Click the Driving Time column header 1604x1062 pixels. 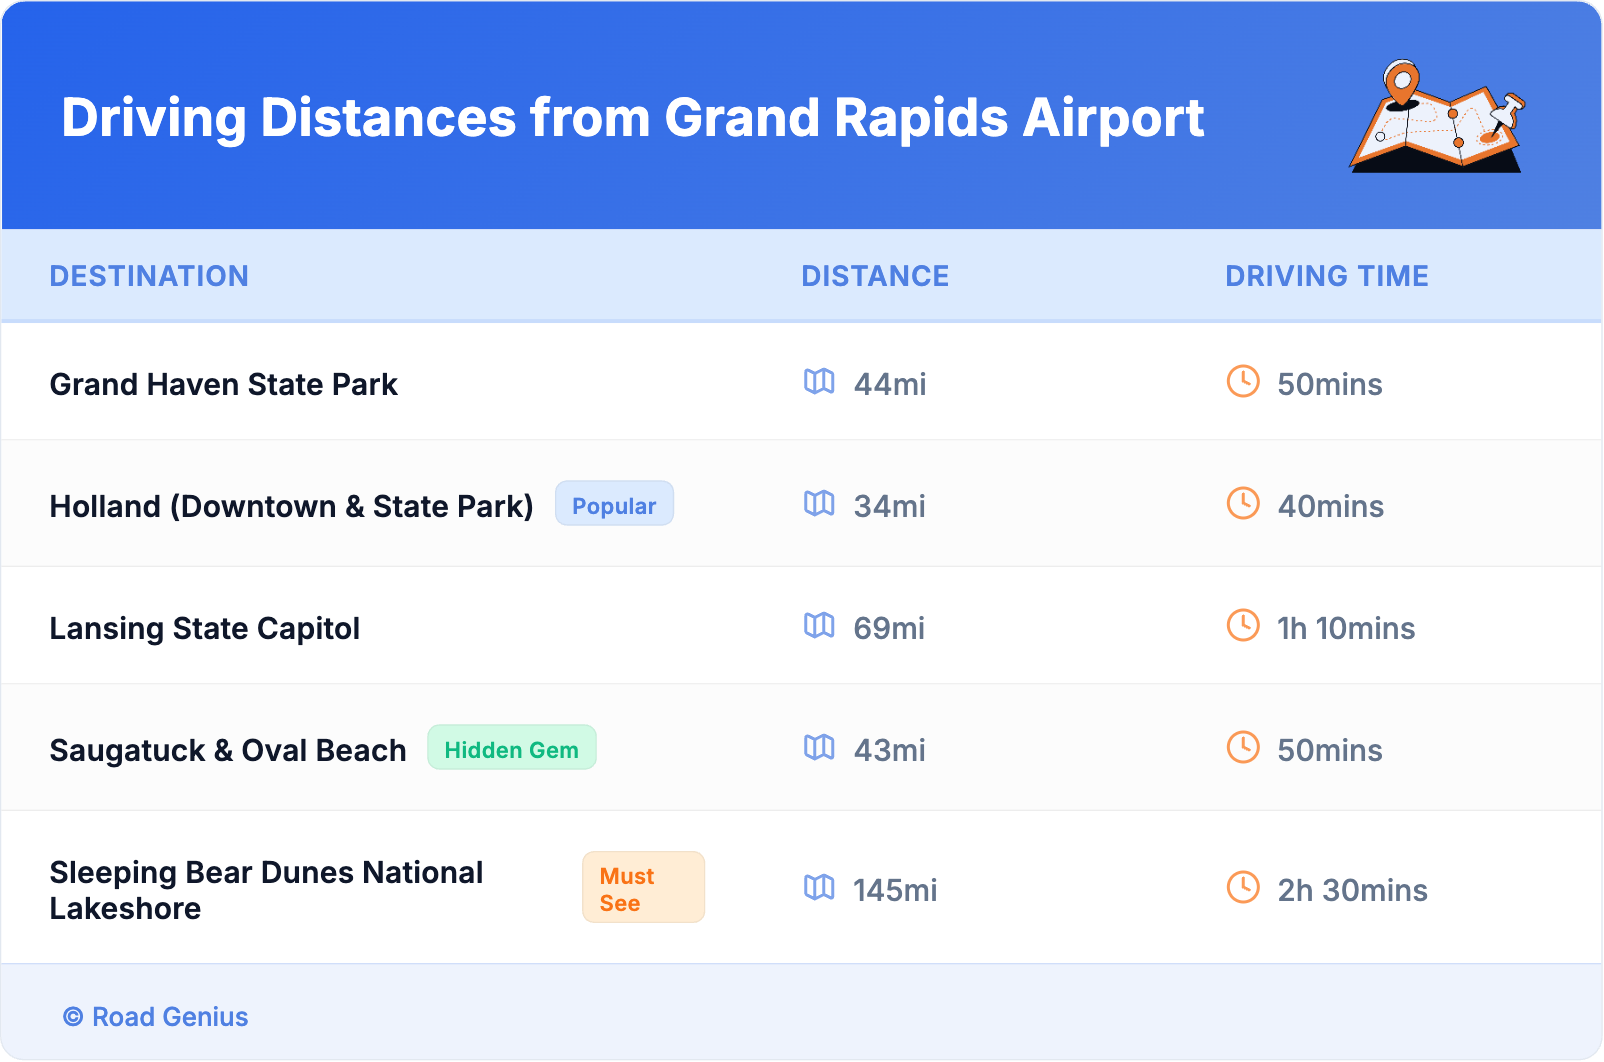(x=1326, y=276)
